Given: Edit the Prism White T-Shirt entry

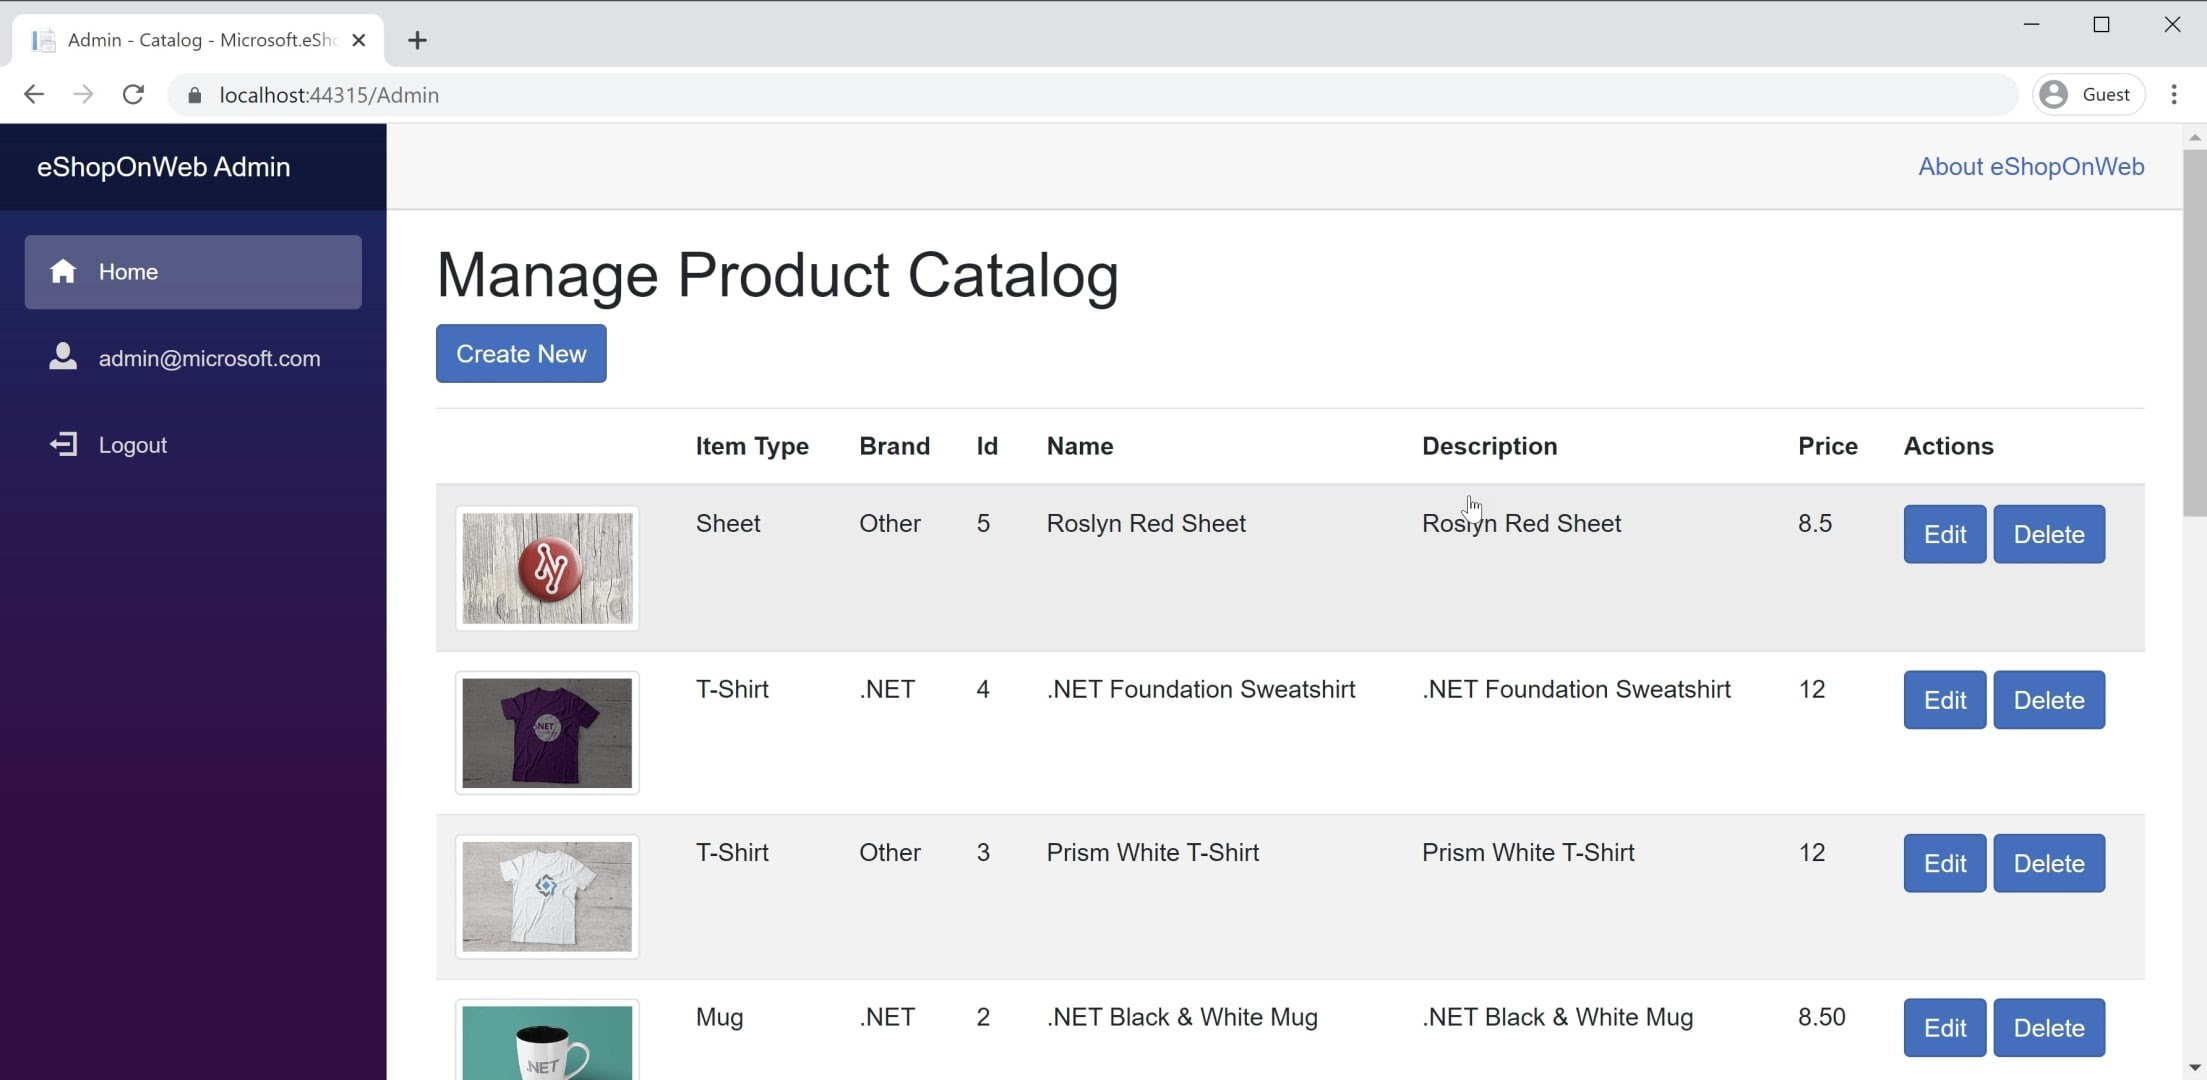Looking at the screenshot, I should [1944, 863].
